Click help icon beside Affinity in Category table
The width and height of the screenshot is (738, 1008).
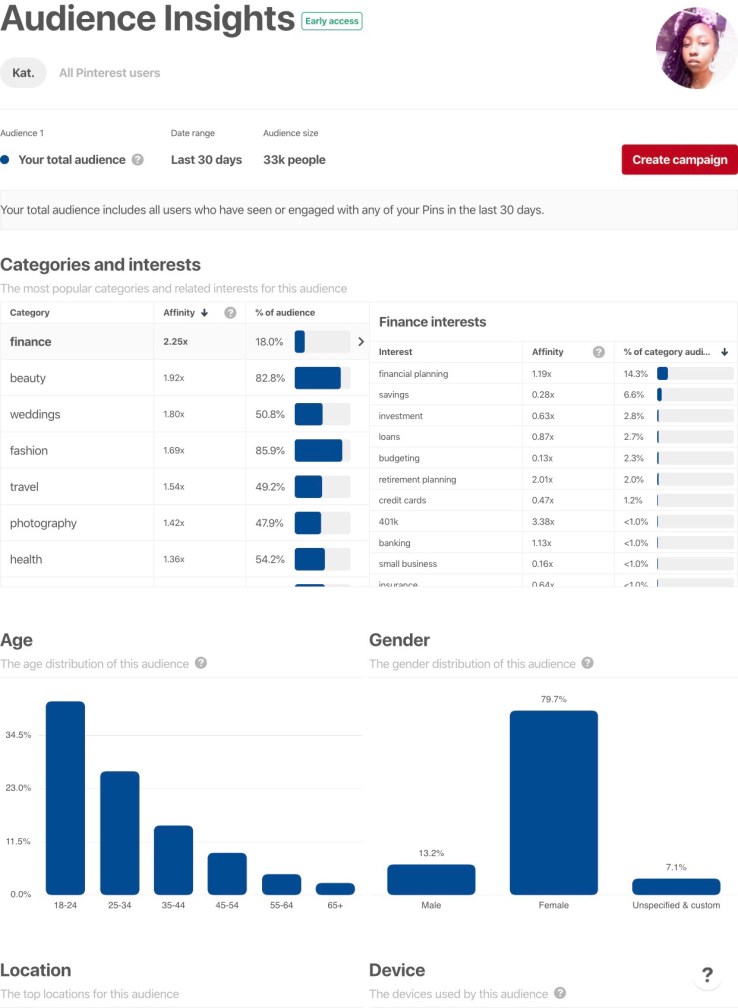(x=230, y=313)
